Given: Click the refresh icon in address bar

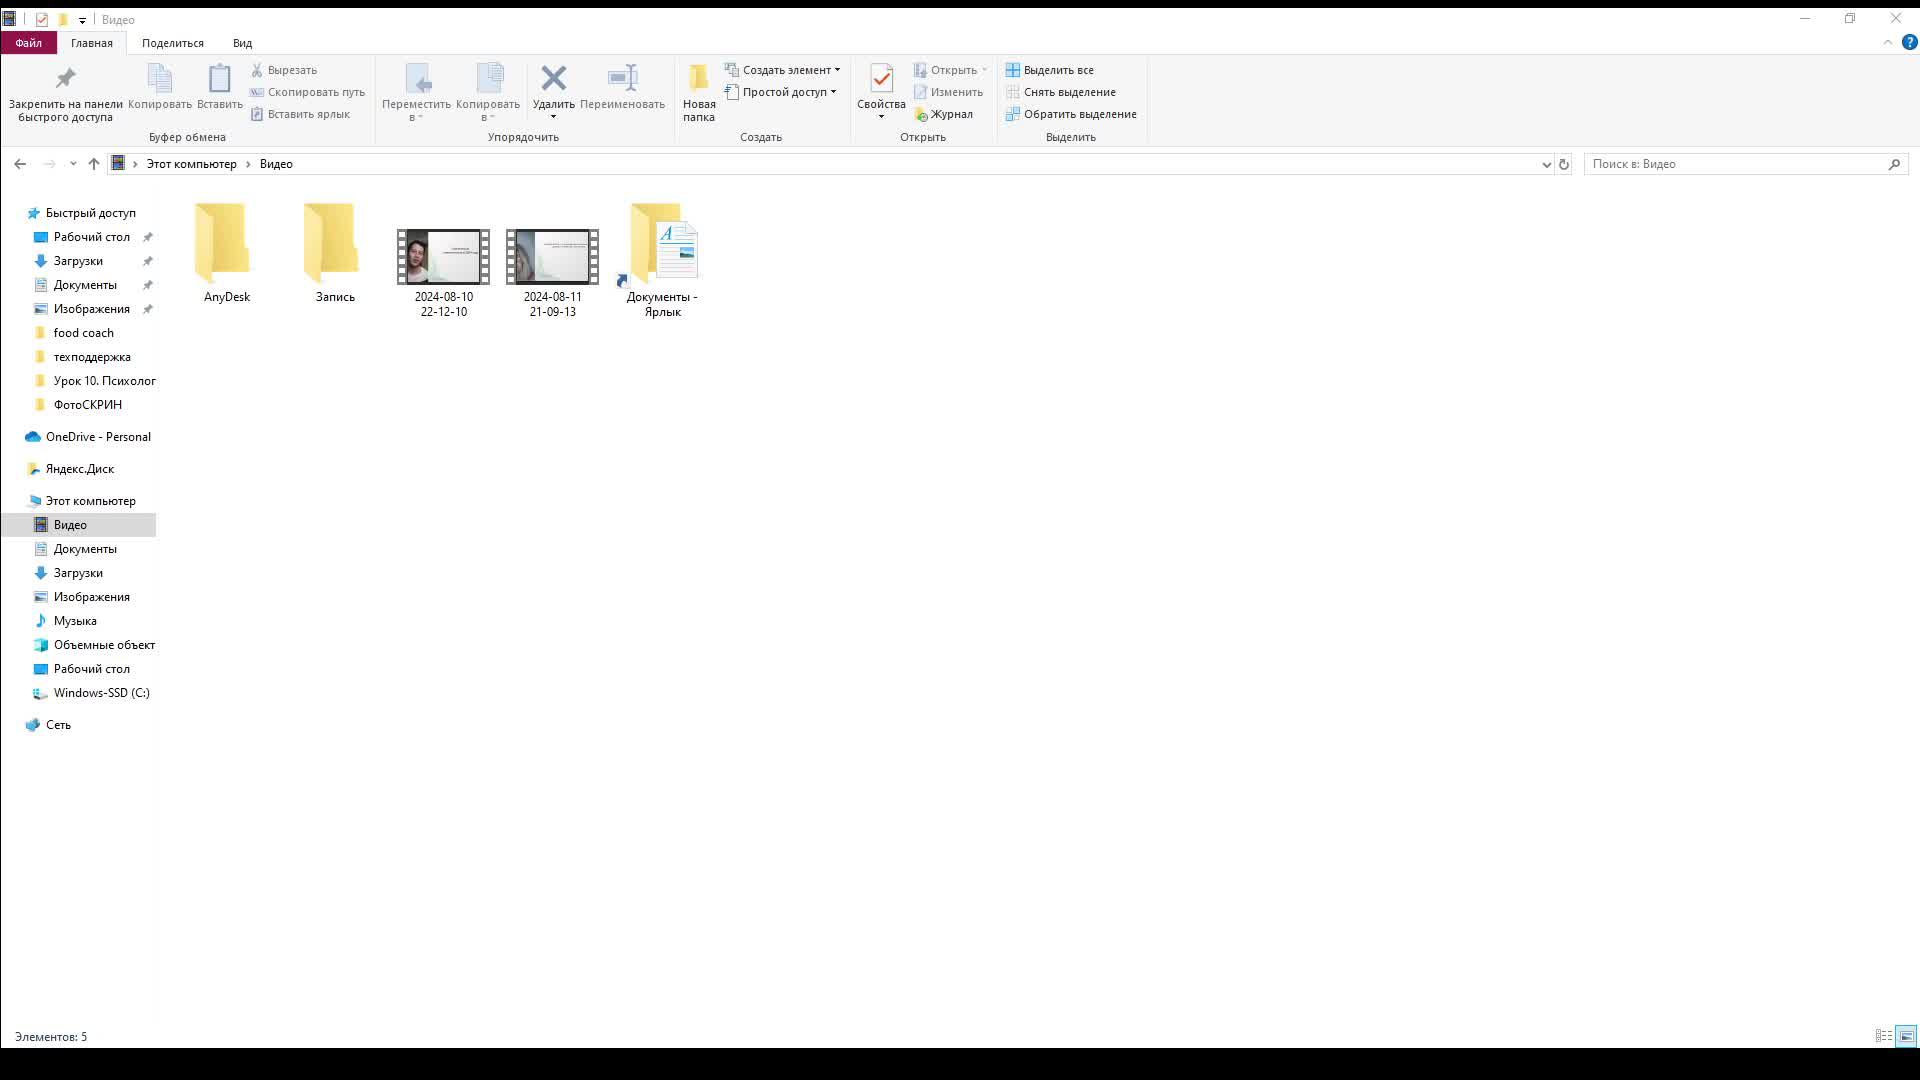Looking at the screenshot, I should [x=1564, y=164].
